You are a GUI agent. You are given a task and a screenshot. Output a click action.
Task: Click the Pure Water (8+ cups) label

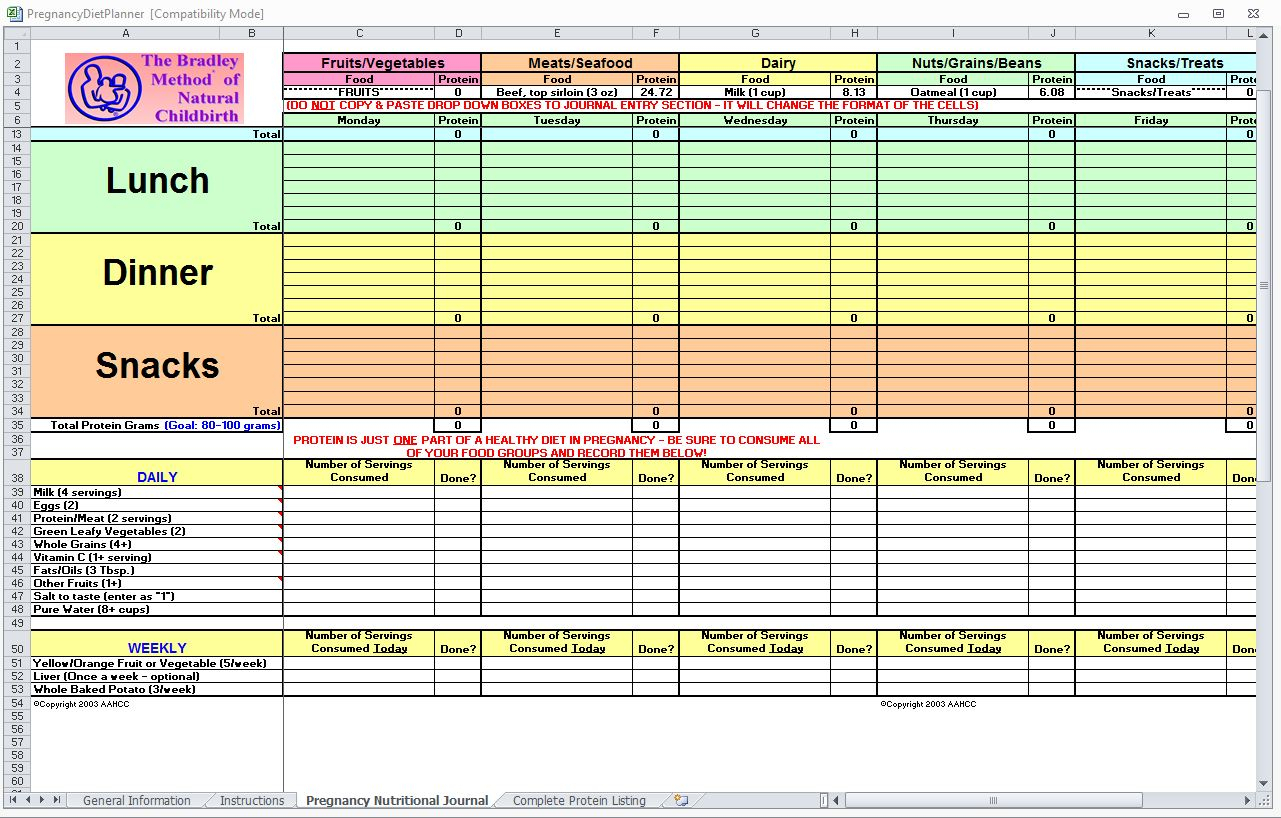[x=91, y=609]
